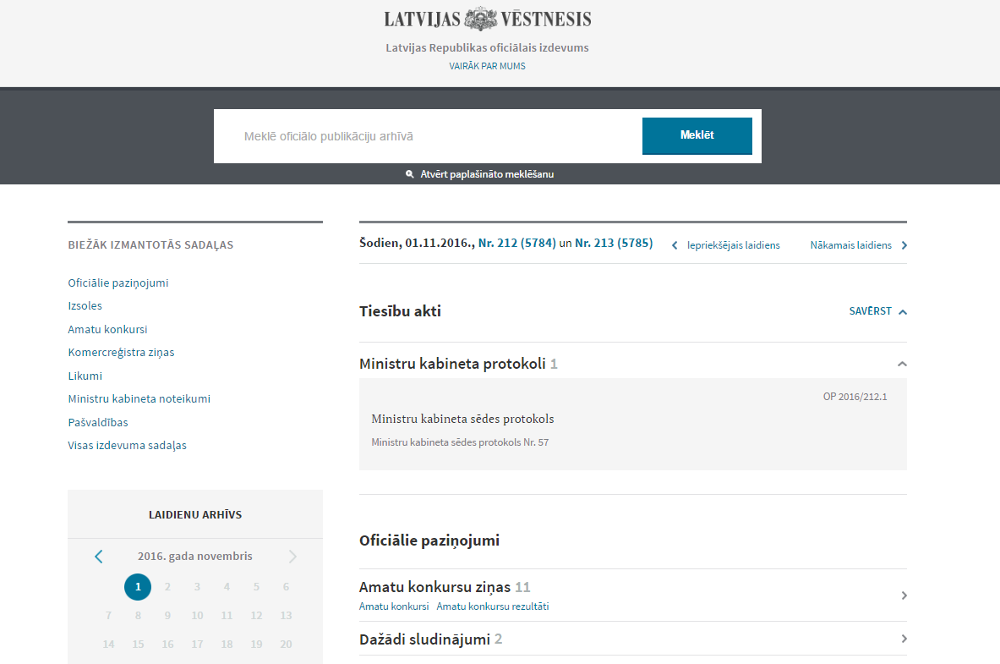Open the sidebar Amatu konkursi section link
Image resolution: width=1000 pixels, height=664 pixels.
point(107,329)
